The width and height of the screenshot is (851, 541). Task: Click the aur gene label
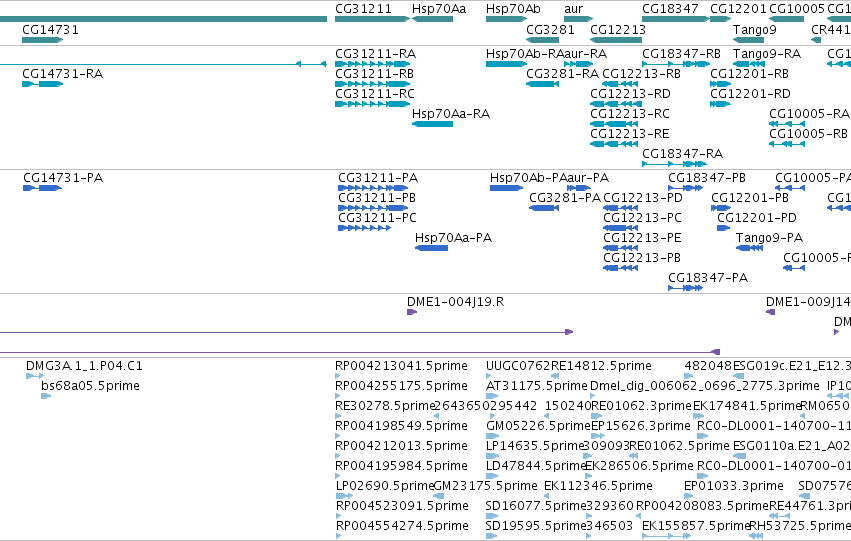click(x=573, y=9)
